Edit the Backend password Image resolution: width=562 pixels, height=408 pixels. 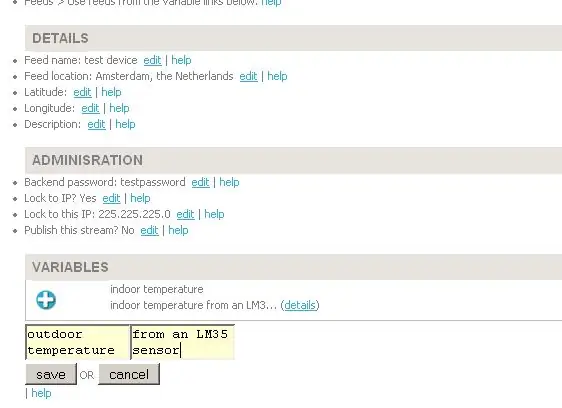point(200,182)
